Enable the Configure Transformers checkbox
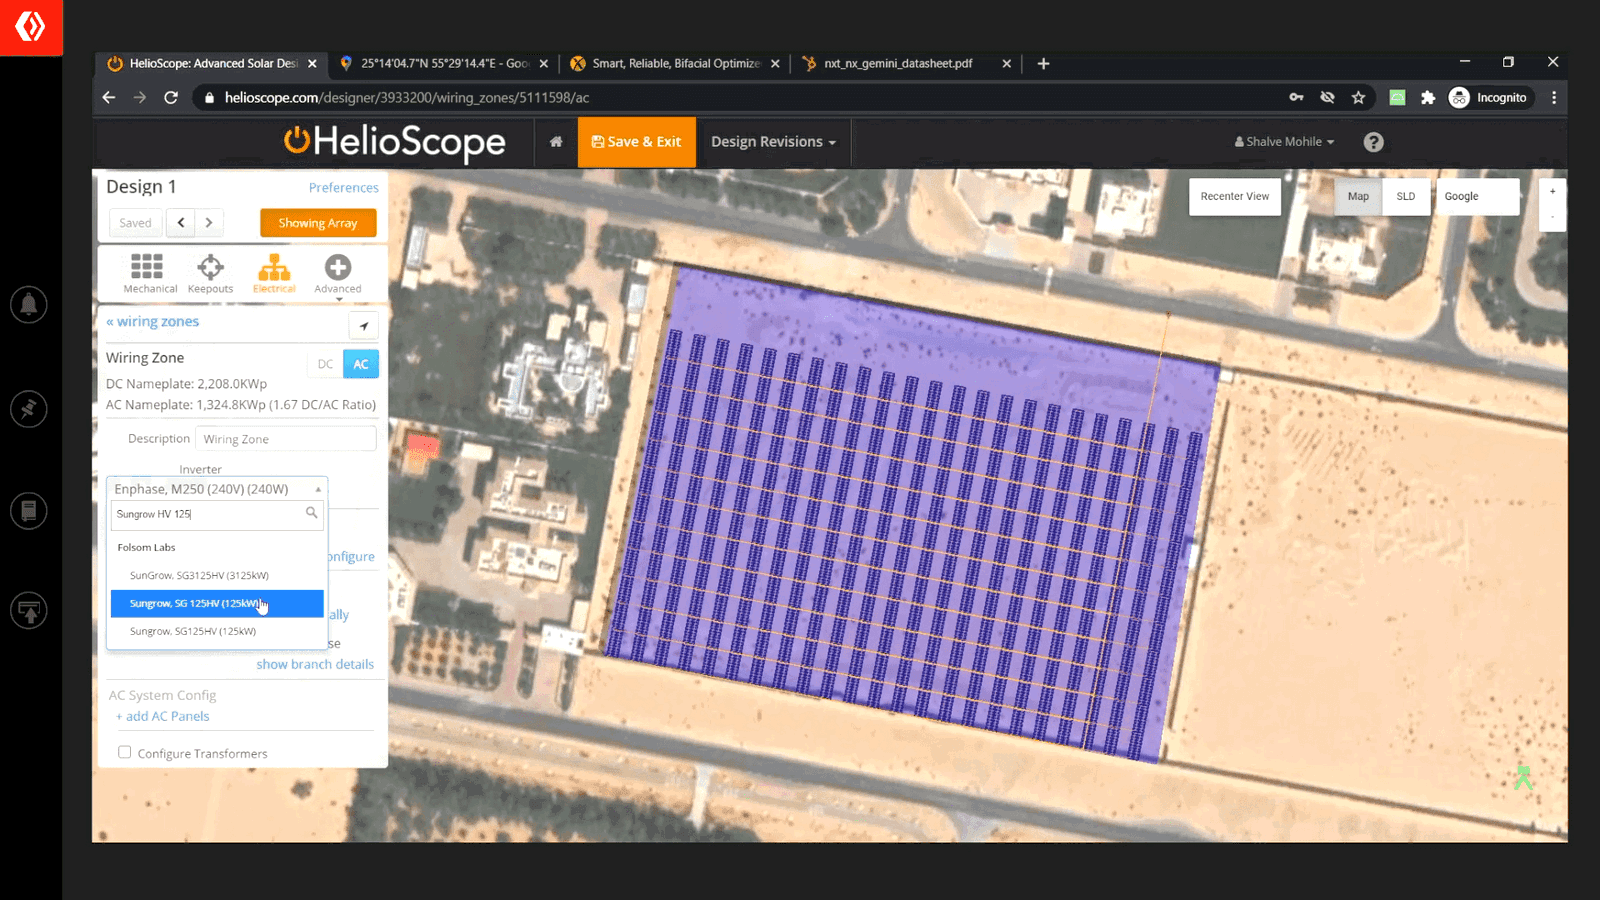1600x900 pixels. click(x=124, y=752)
